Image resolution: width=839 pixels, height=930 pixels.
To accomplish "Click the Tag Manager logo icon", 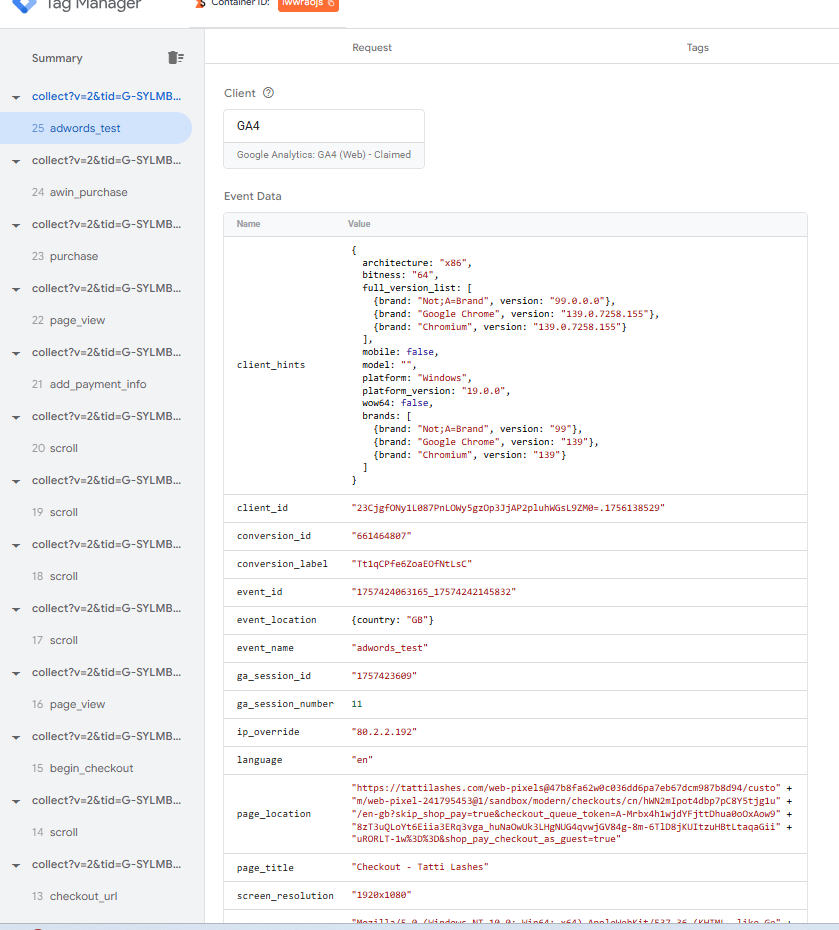I will (23, 5).
